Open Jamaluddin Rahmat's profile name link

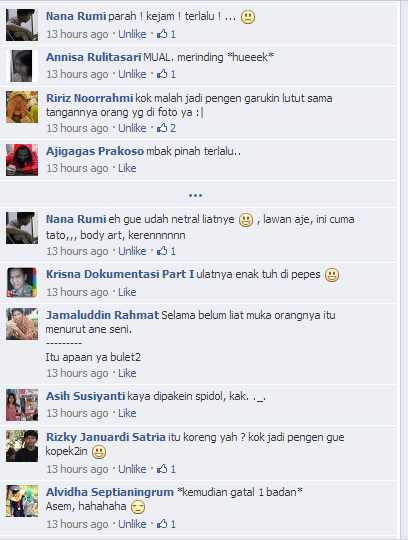102,315
